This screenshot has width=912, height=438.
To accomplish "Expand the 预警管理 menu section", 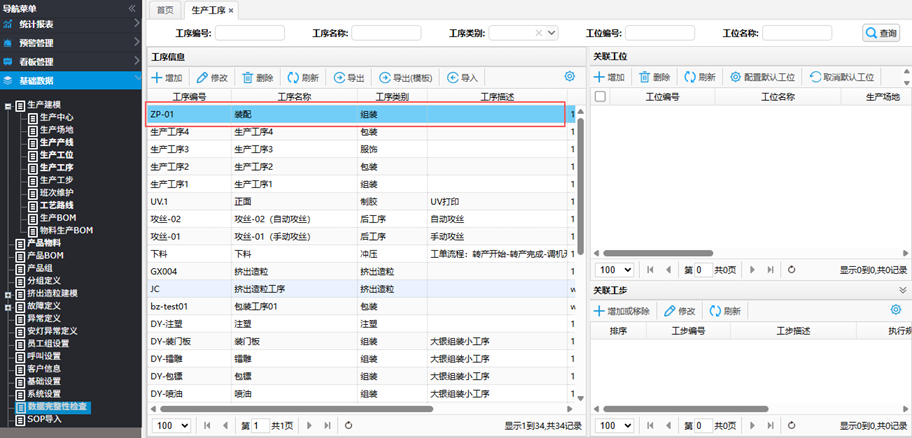I will click(x=71, y=42).
